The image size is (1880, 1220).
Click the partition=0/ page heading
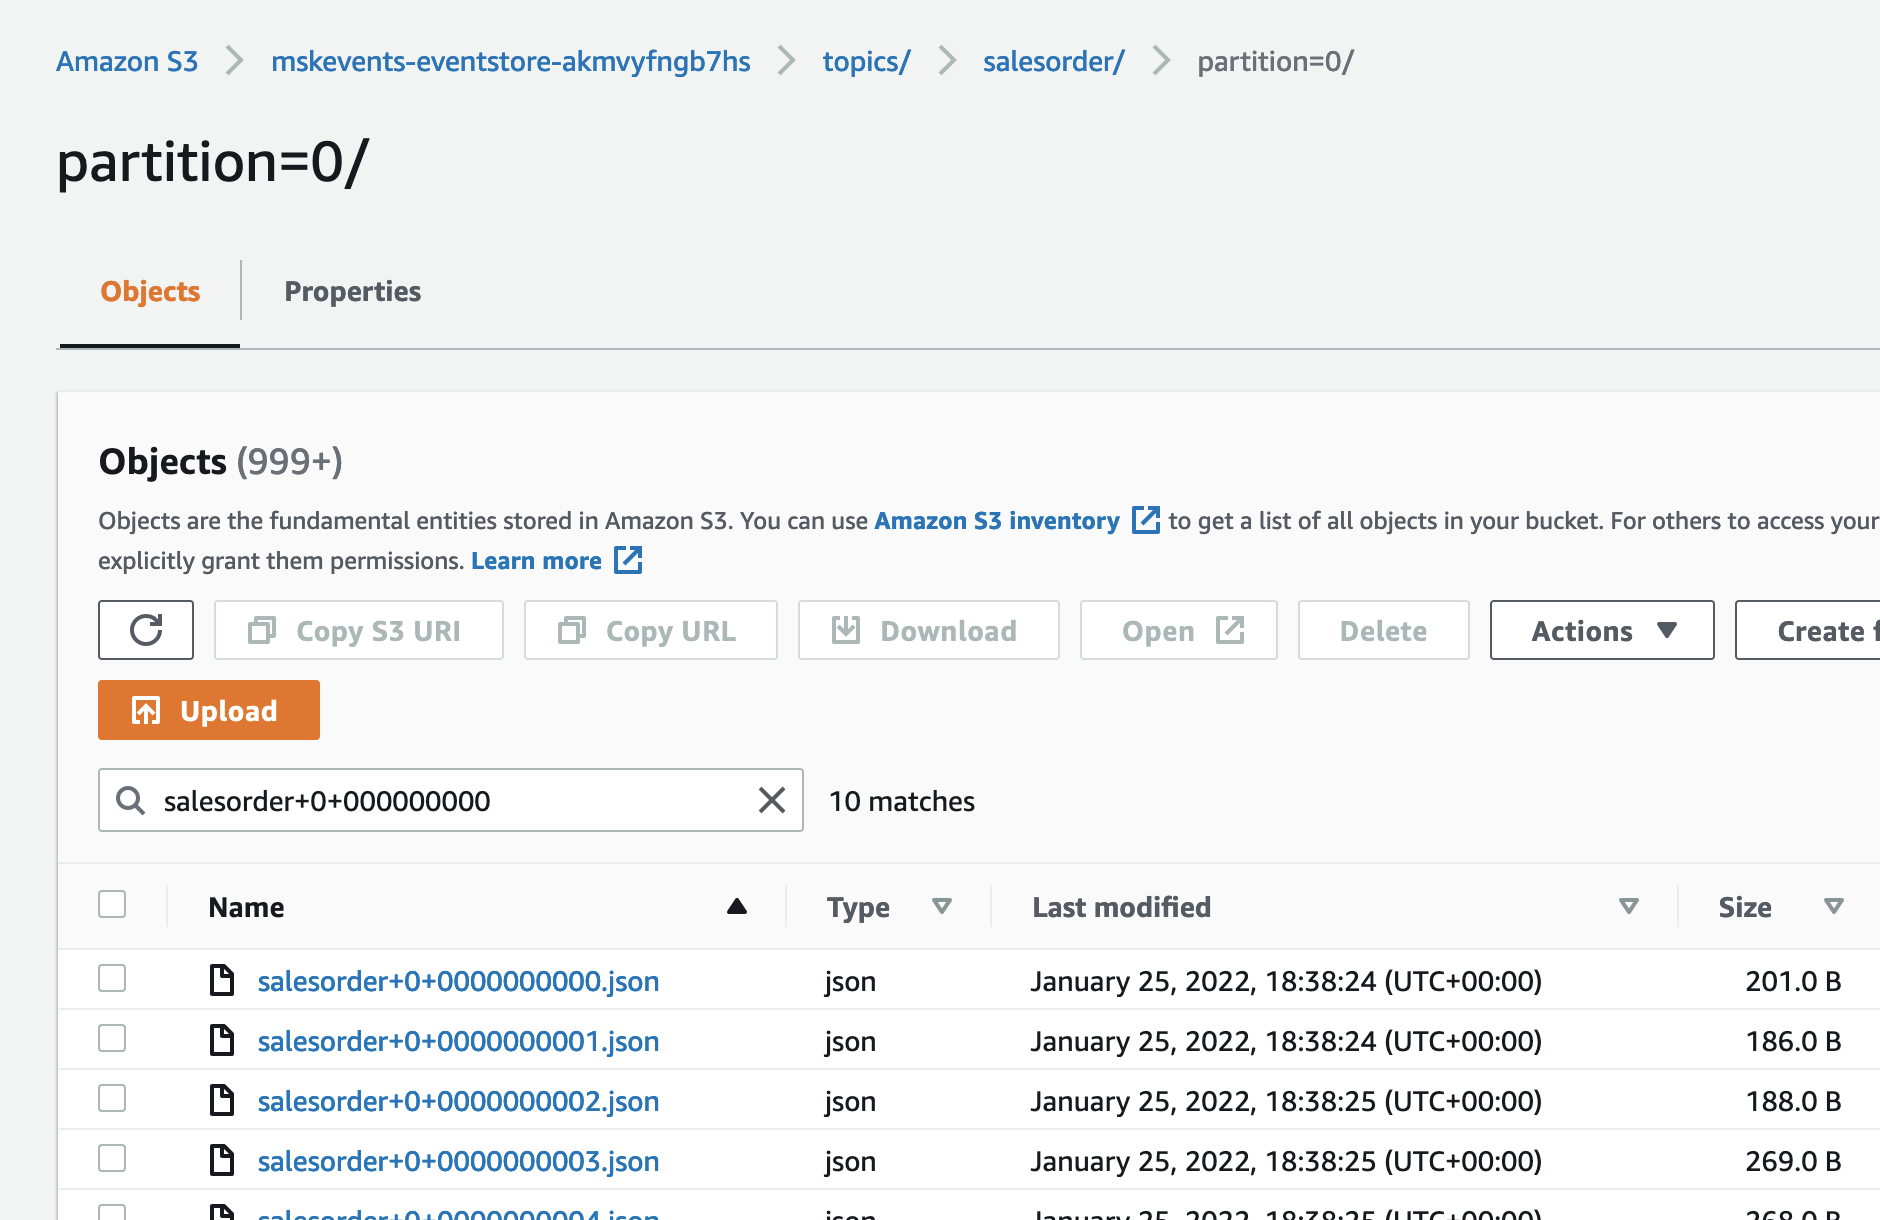213,161
